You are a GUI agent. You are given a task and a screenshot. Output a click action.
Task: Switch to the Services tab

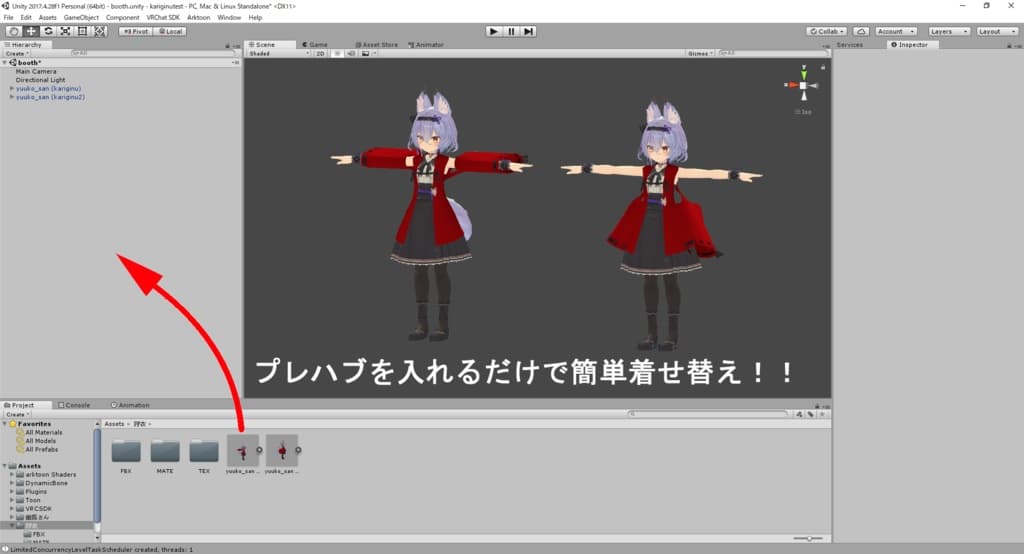(850, 44)
